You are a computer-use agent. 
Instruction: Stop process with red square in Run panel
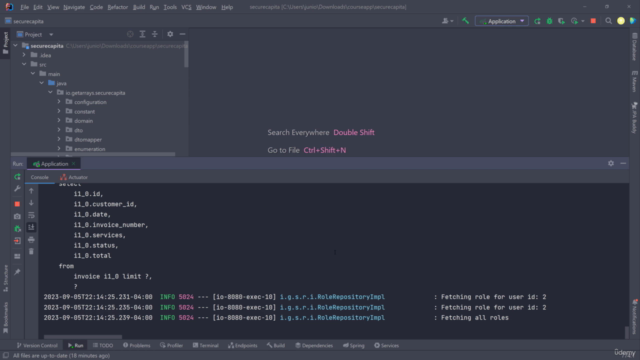17,204
